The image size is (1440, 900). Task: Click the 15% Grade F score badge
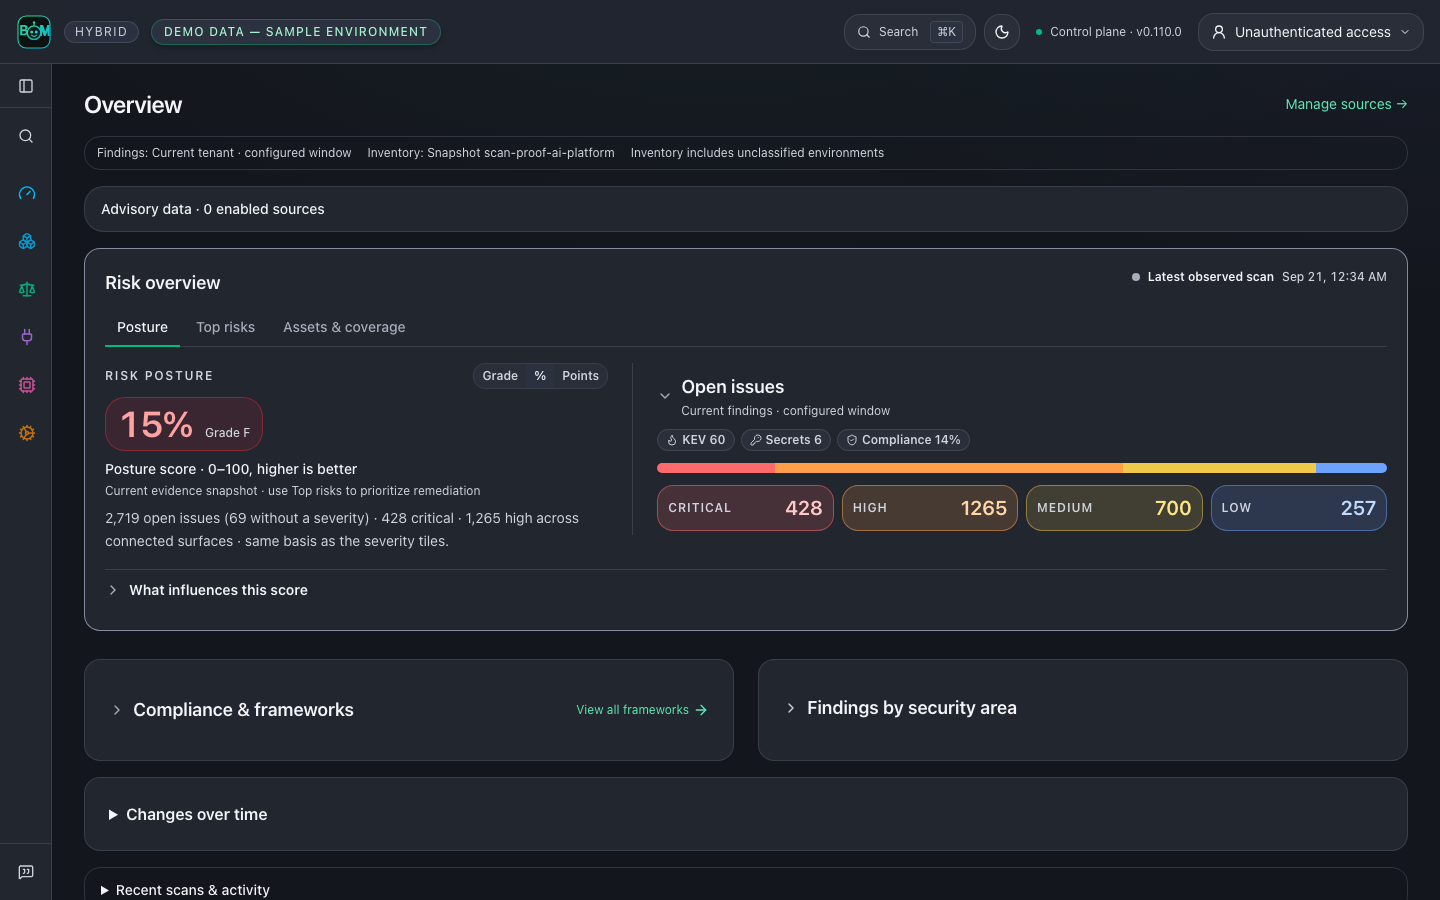pyautogui.click(x=184, y=424)
